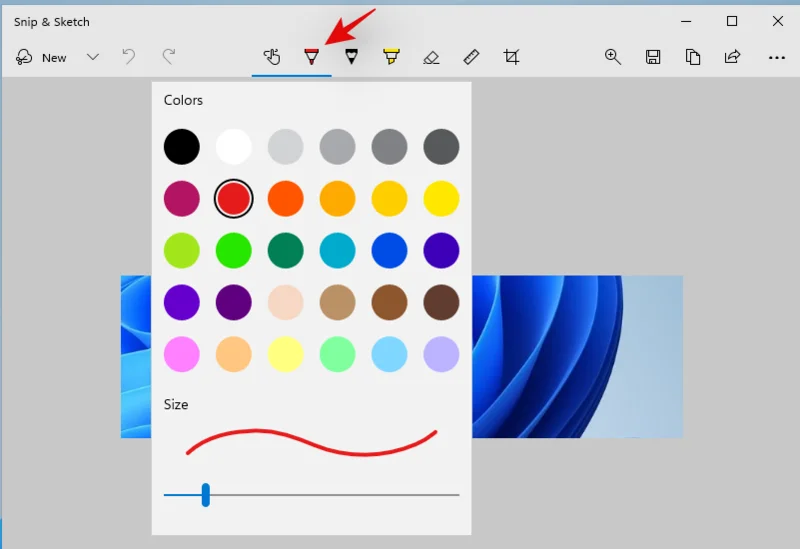Click the captured wallpaper image on canvas
The width and height of the screenshot is (800, 549).
[577, 357]
